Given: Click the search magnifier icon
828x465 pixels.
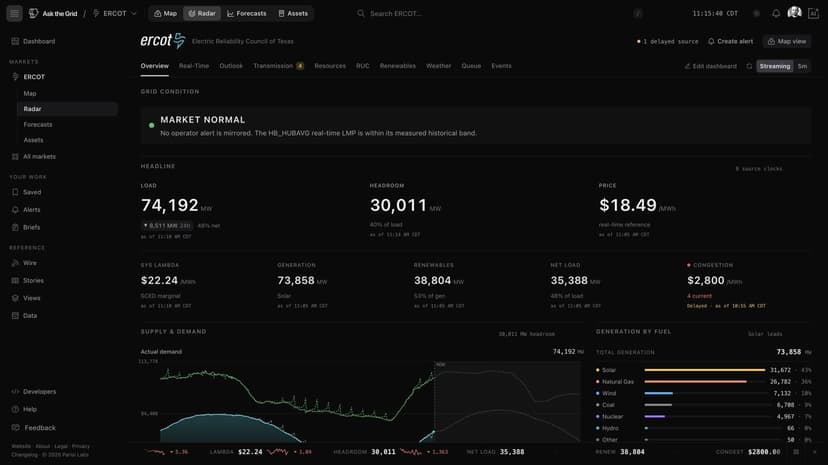Looking at the screenshot, I should [361, 13].
